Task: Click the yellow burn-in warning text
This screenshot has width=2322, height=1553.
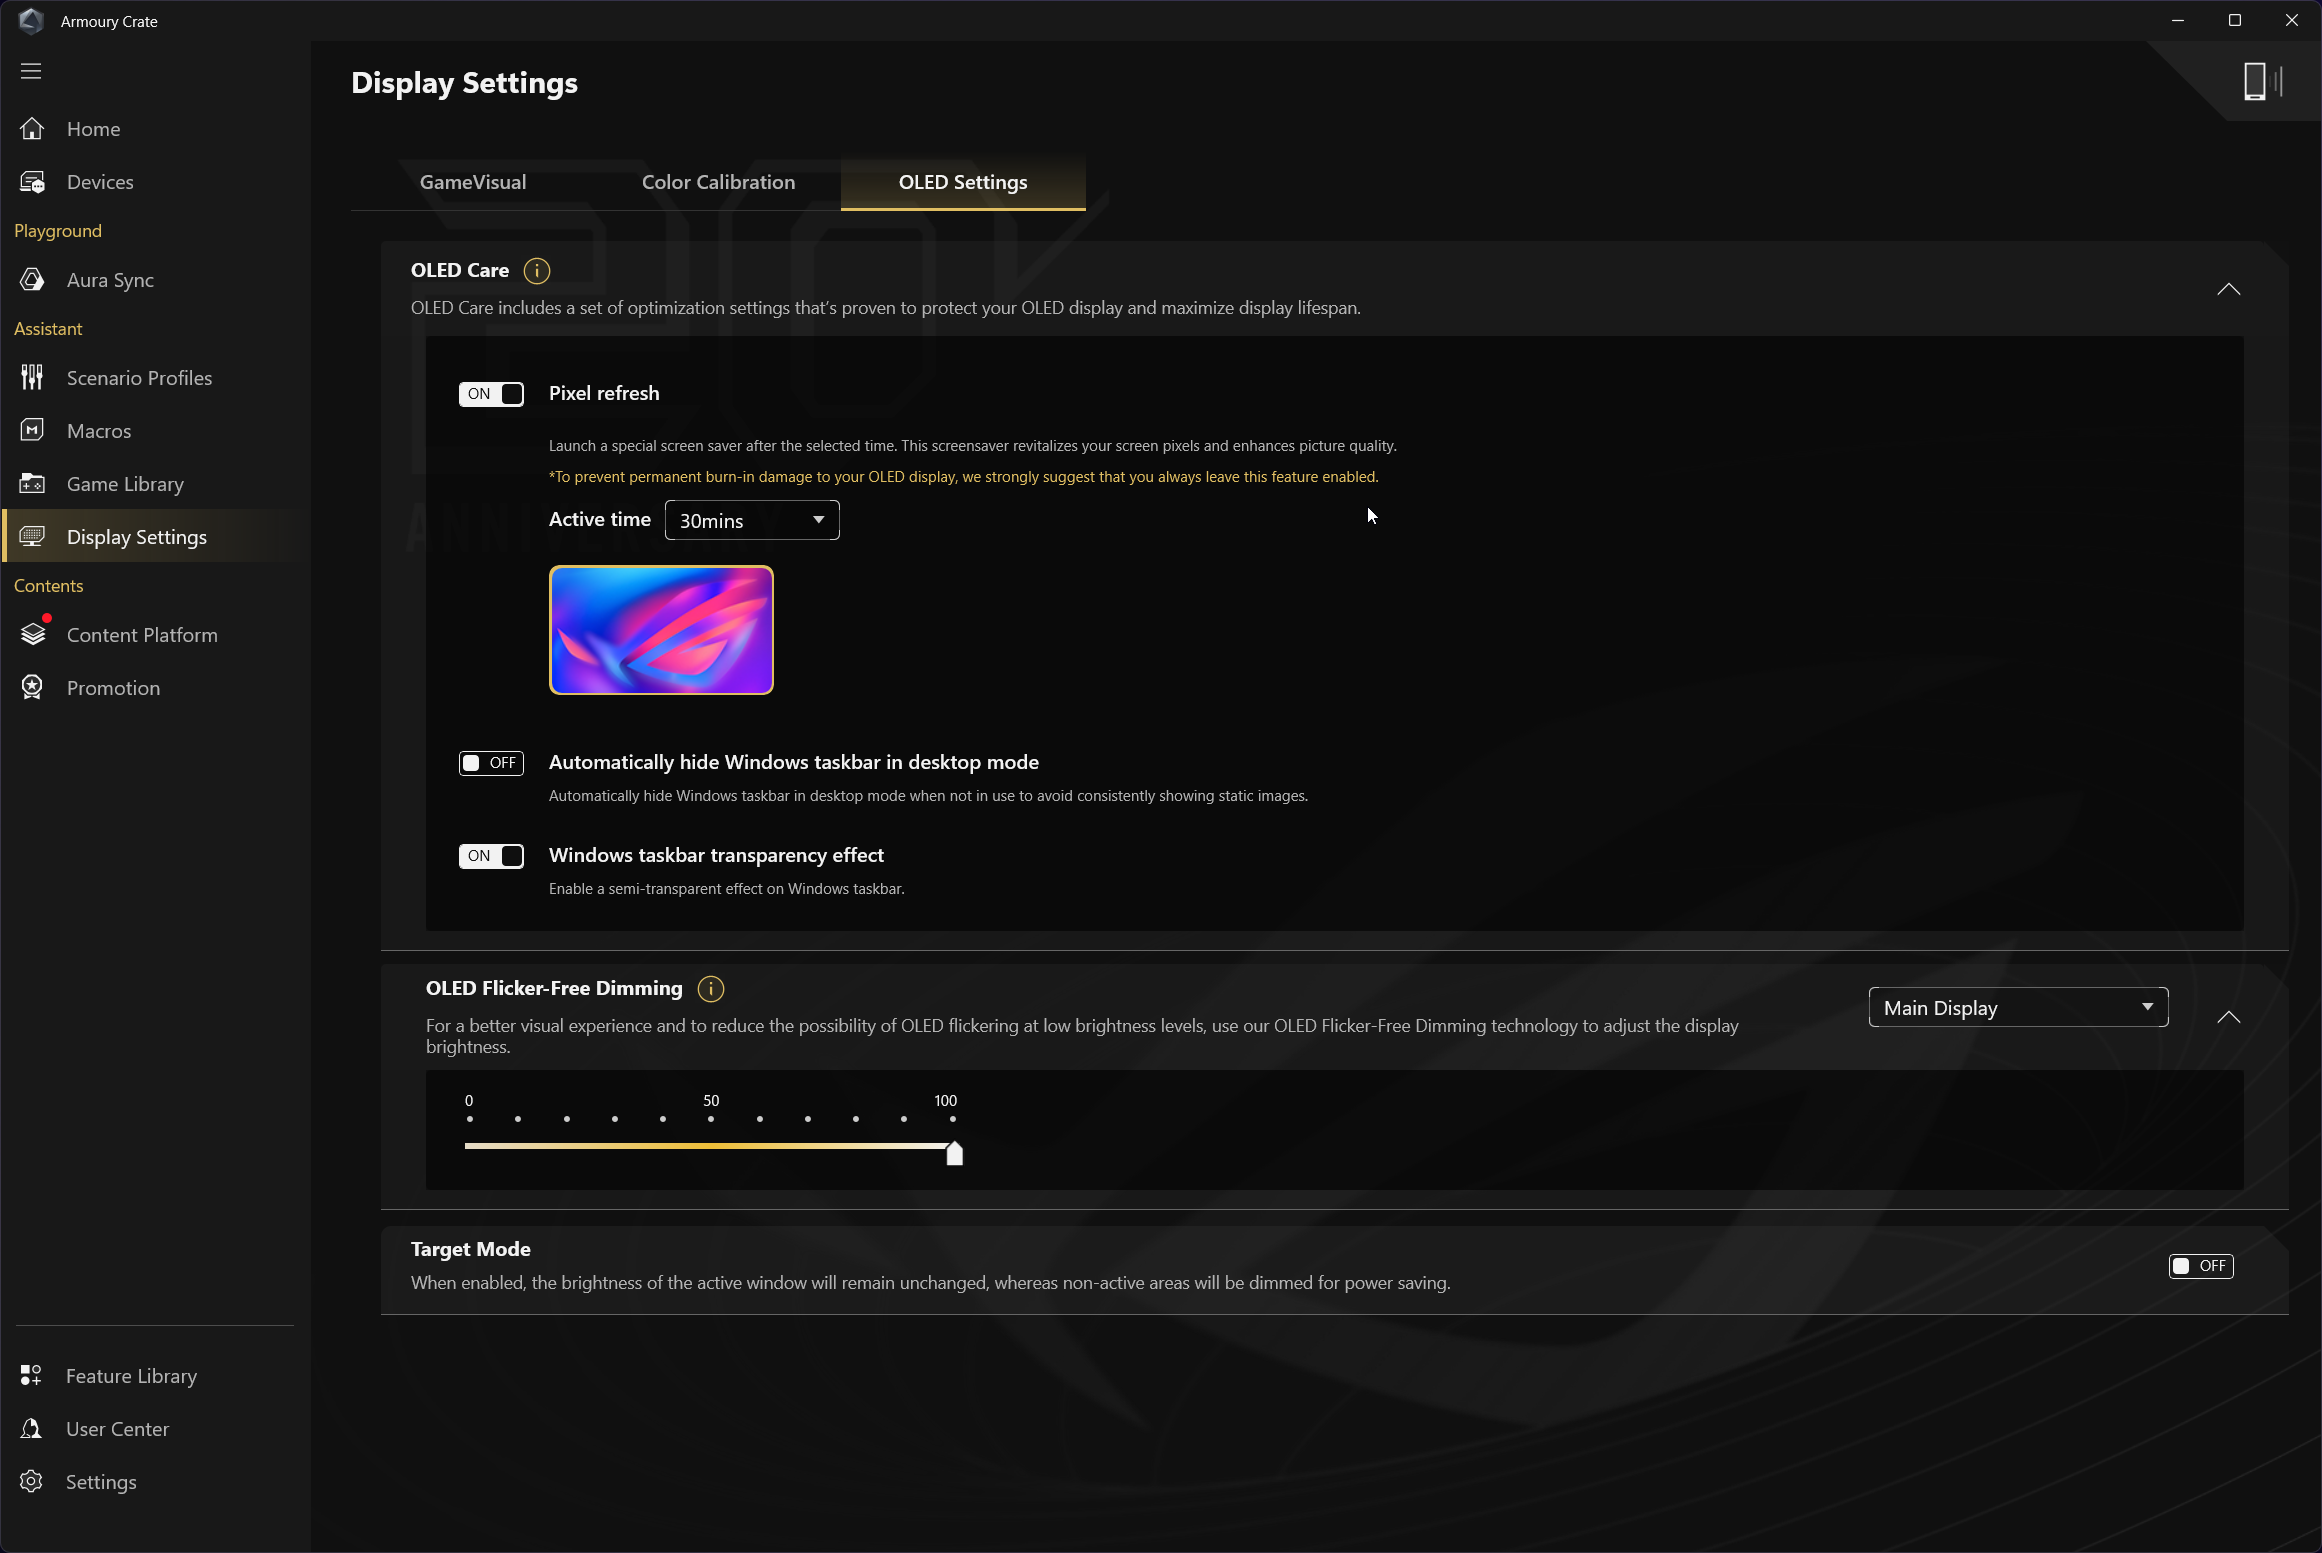Action: [x=964, y=477]
